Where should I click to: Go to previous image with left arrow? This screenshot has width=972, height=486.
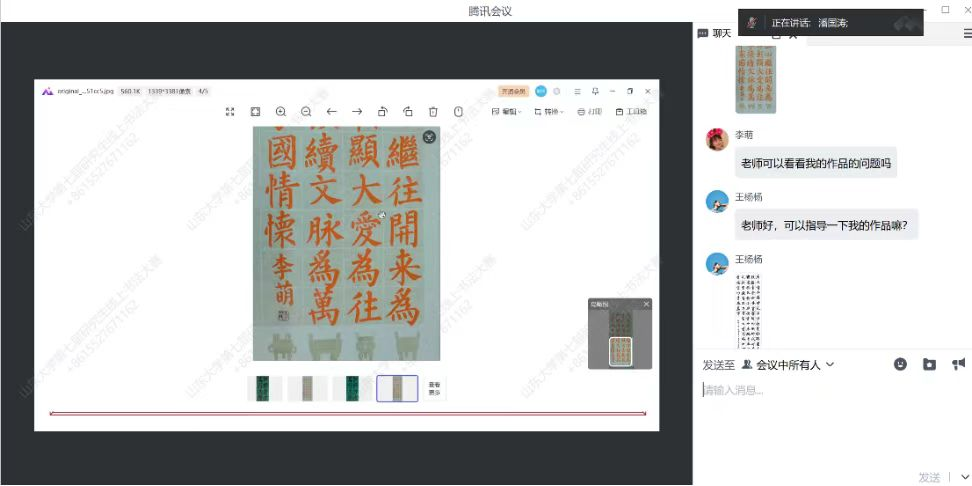tap(332, 112)
